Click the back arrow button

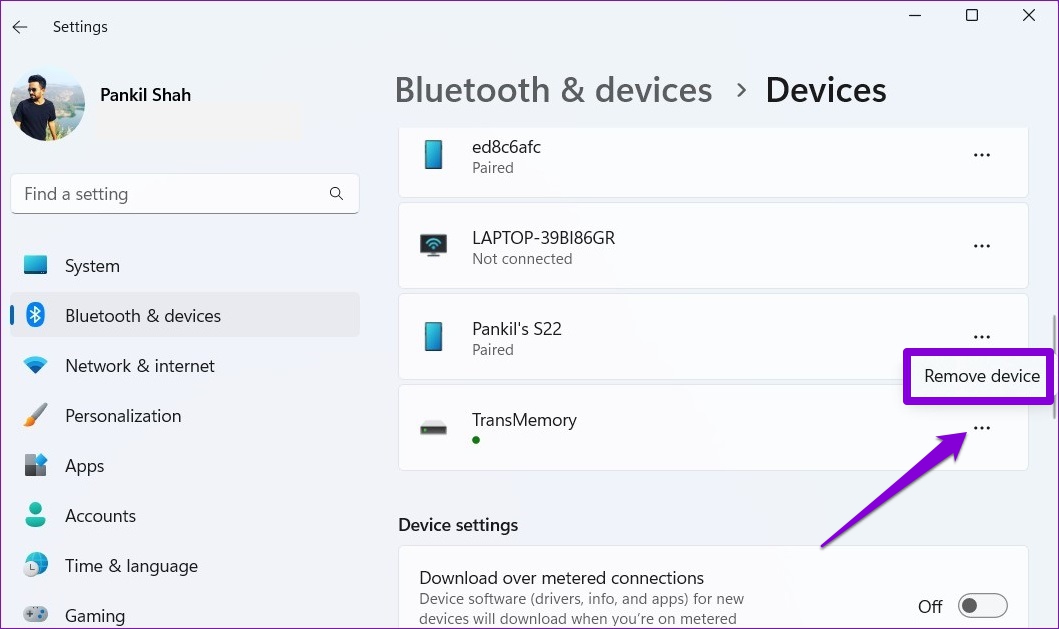click(20, 26)
